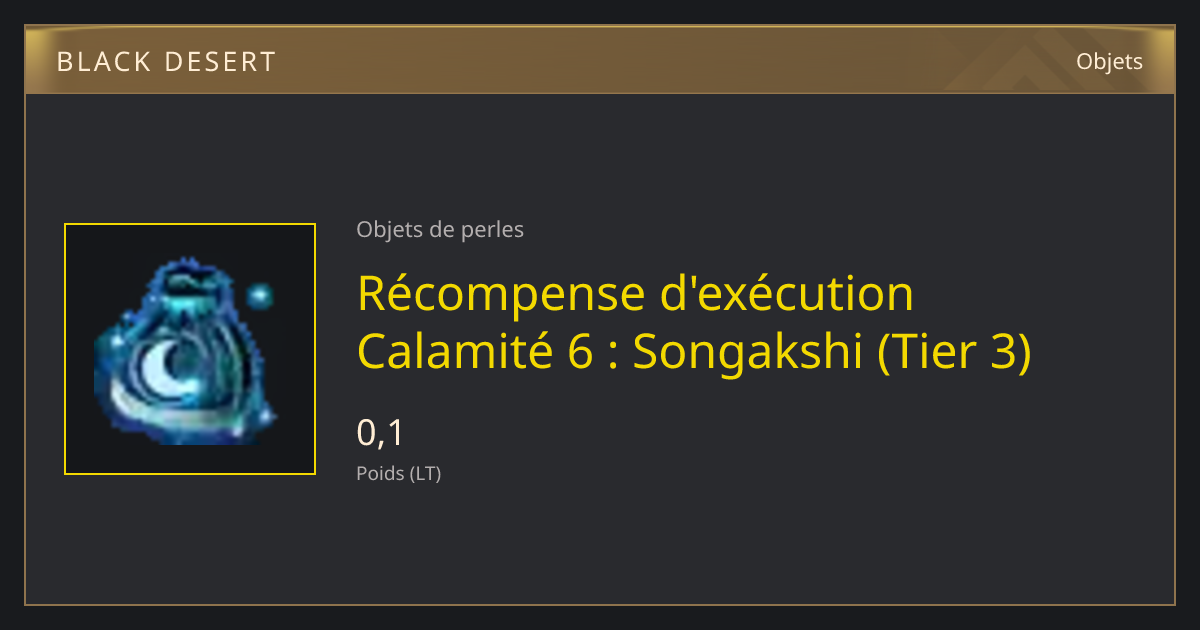Click the word Récompense in the title
1200x630 pixels.
point(501,293)
